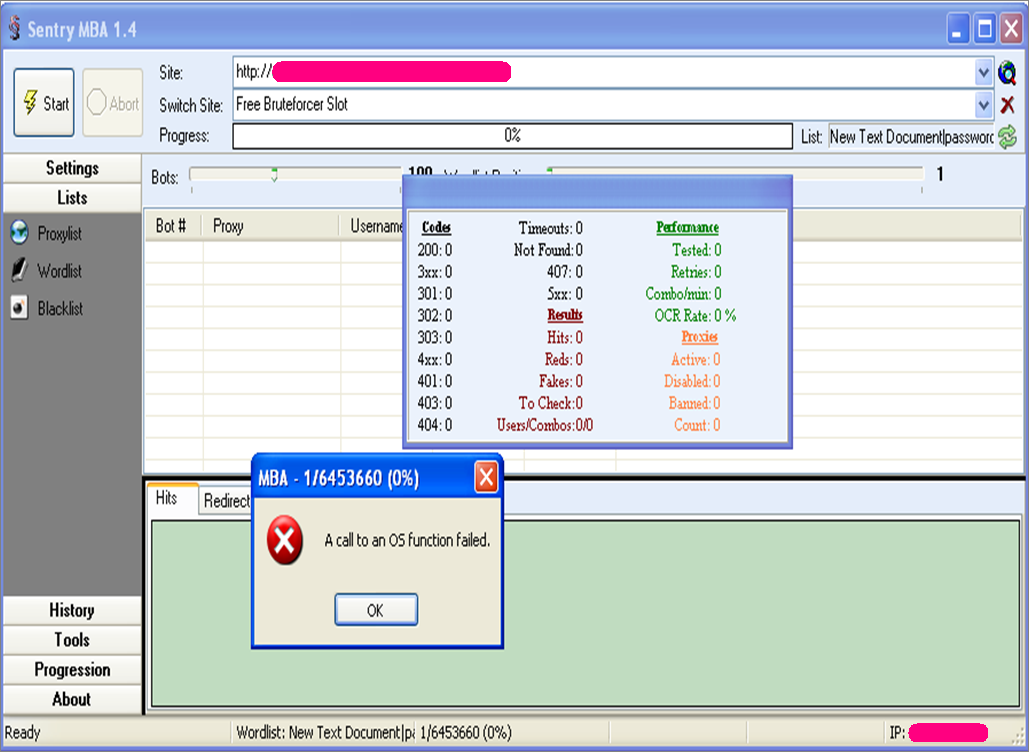Screen dimensions: 1029x752
Task: Click the 'Ready' status bar text
Action: click(x=22, y=732)
